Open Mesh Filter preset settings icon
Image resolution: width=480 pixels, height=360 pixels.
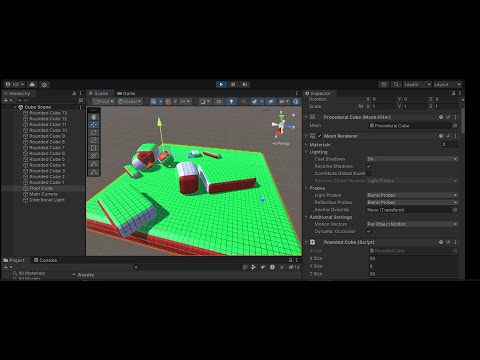(x=448, y=117)
